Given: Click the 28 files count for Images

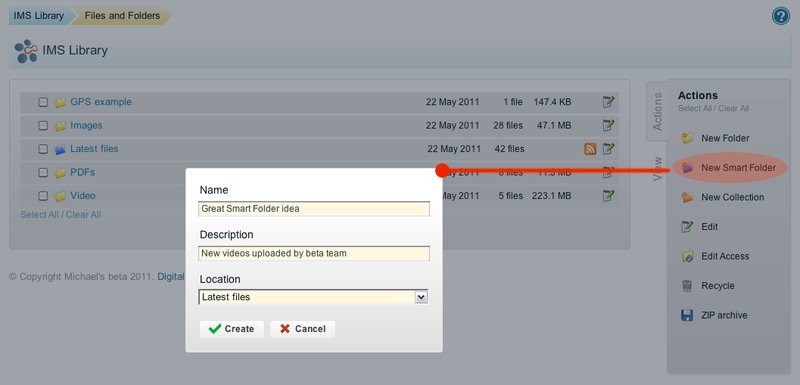Looking at the screenshot, I should 508,125.
